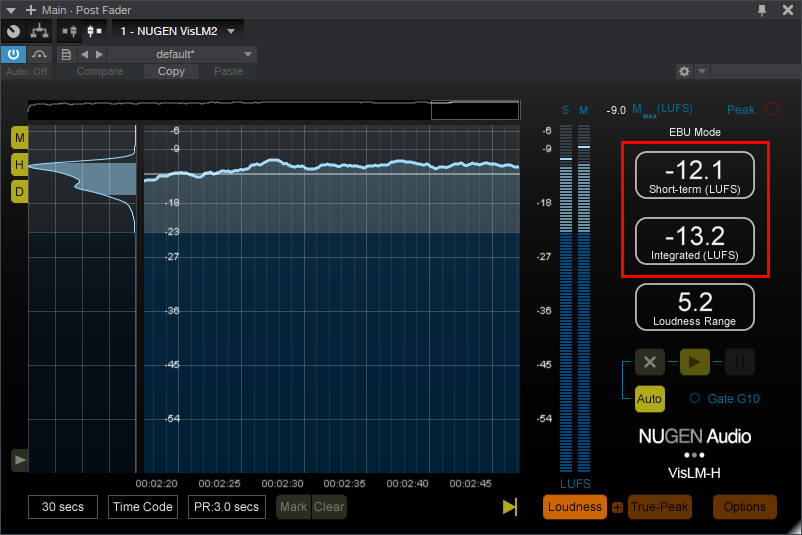Image resolution: width=802 pixels, height=535 pixels.
Task: Load the previous preset arrow
Action: pos(84,54)
